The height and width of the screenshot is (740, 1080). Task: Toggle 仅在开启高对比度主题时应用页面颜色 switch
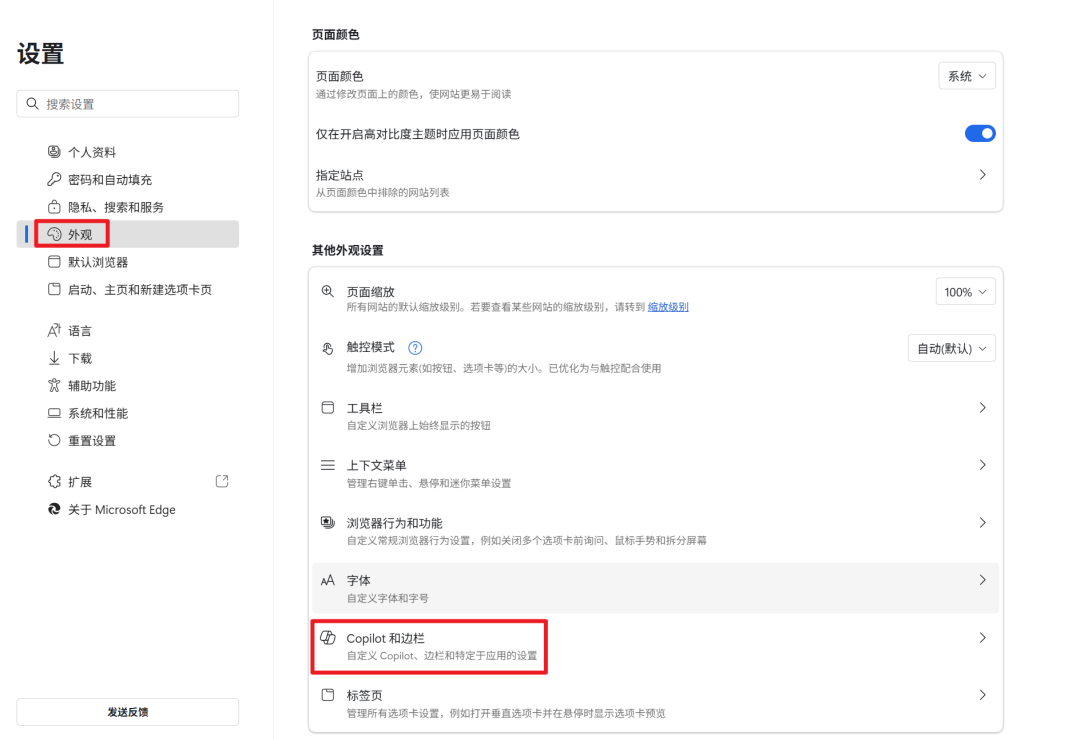[x=980, y=133]
